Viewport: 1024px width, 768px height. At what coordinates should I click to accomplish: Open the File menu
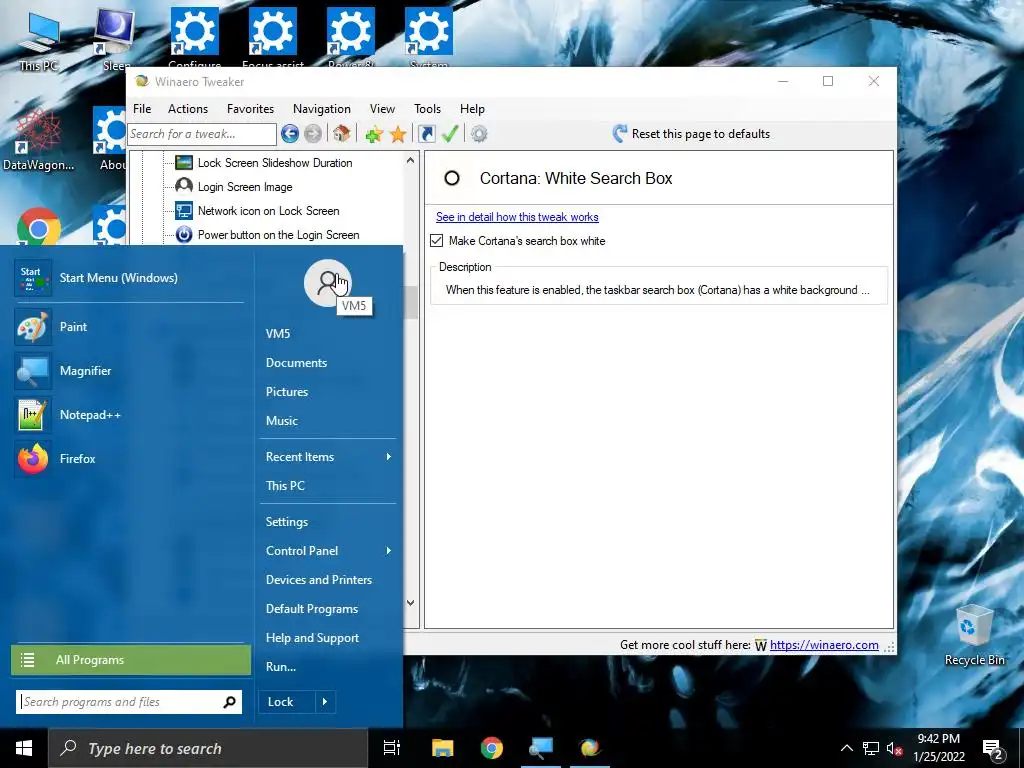142,108
